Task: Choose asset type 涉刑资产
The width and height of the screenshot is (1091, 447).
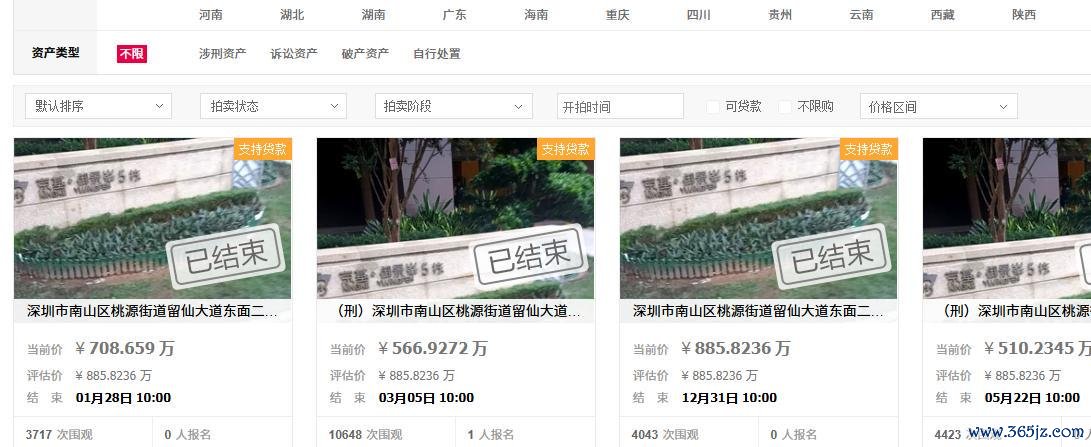Action: (223, 54)
